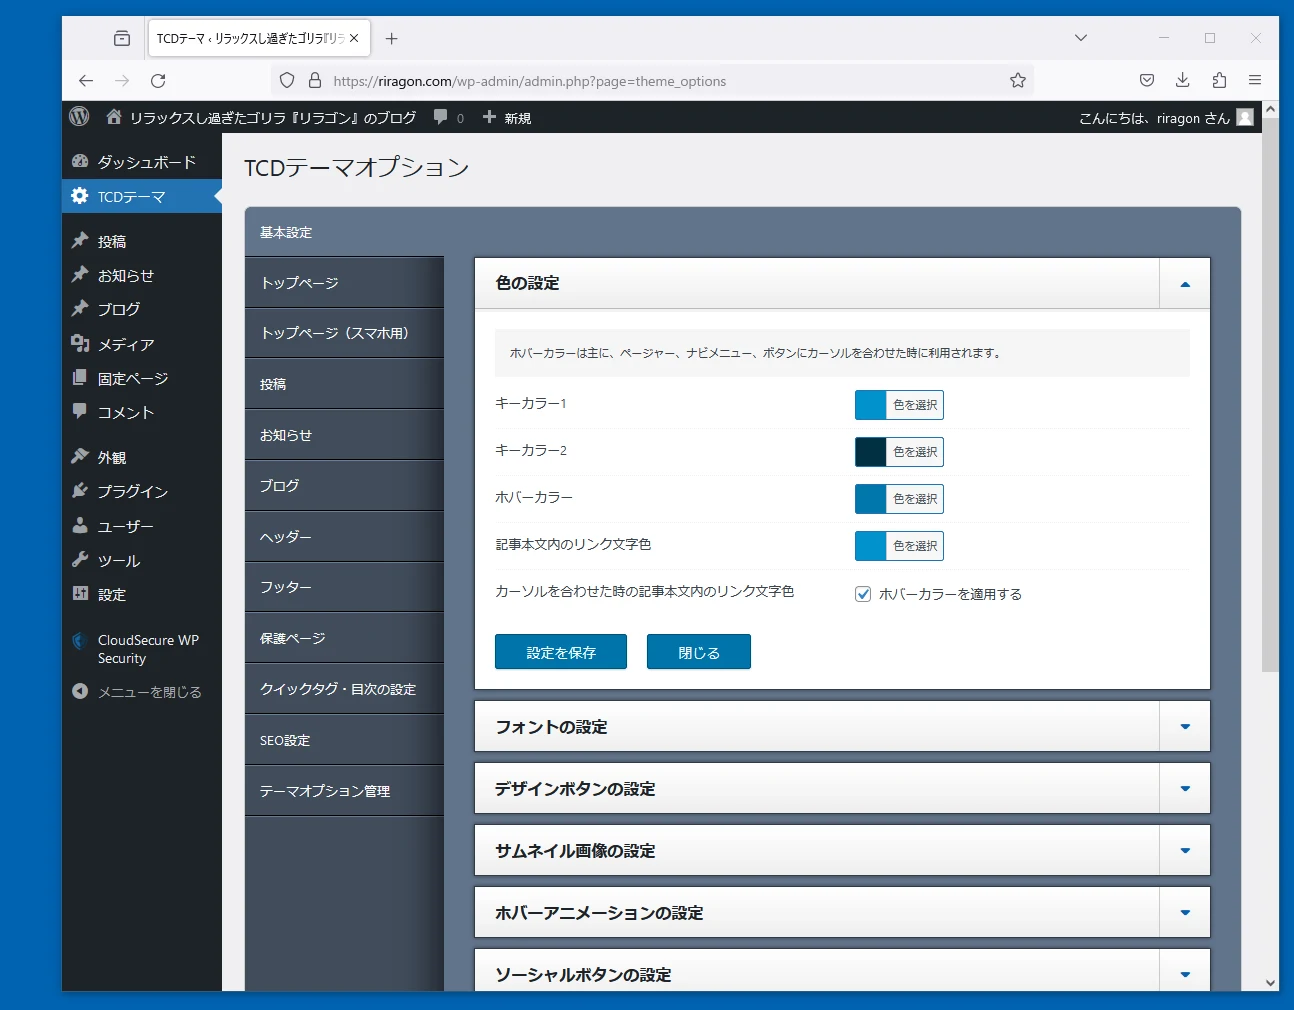Reload the page with the refresh icon
The image size is (1294, 1010).
pyautogui.click(x=158, y=81)
